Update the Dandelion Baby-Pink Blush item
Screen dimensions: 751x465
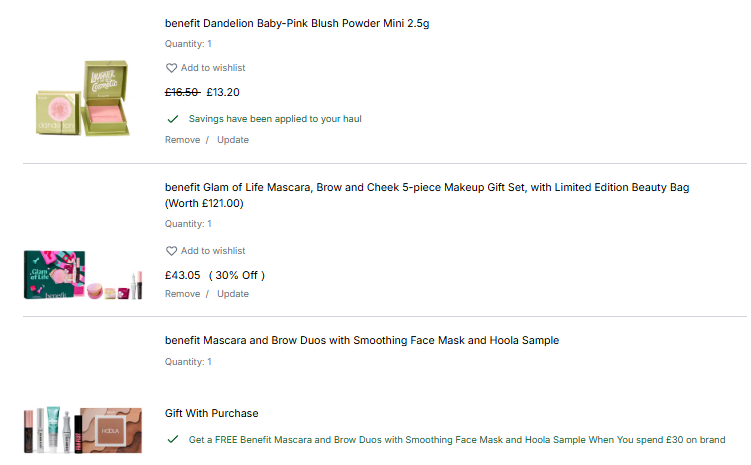tap(233, 140)
